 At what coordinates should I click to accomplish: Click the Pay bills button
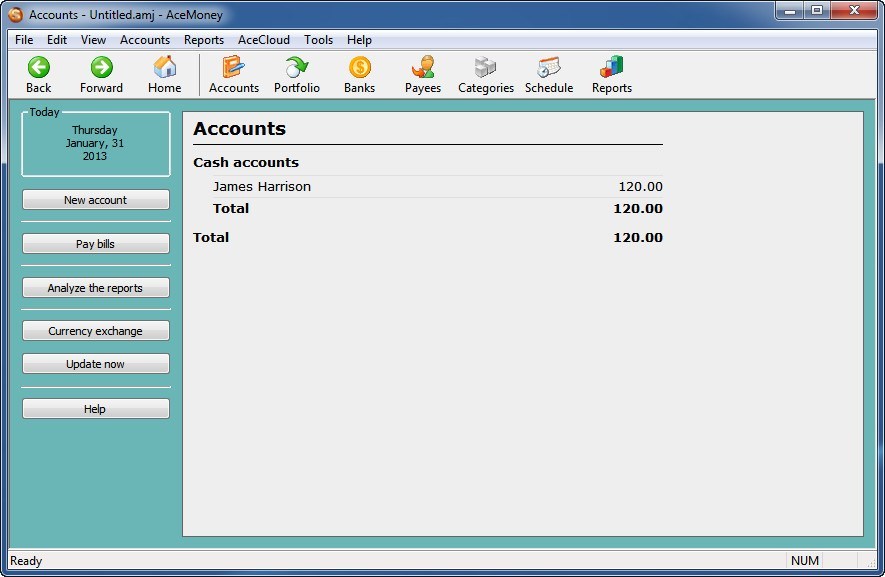pos(95,243)
